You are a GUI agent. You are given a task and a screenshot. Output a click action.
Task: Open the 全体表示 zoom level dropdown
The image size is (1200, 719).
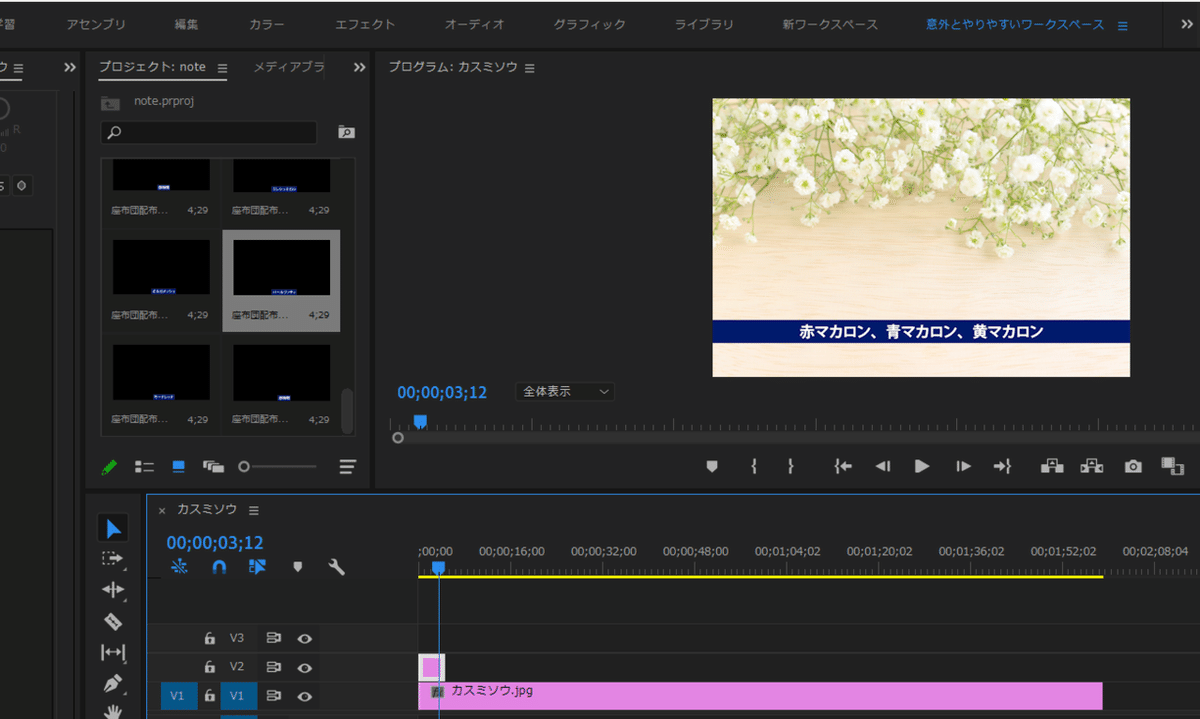[565, 392]
